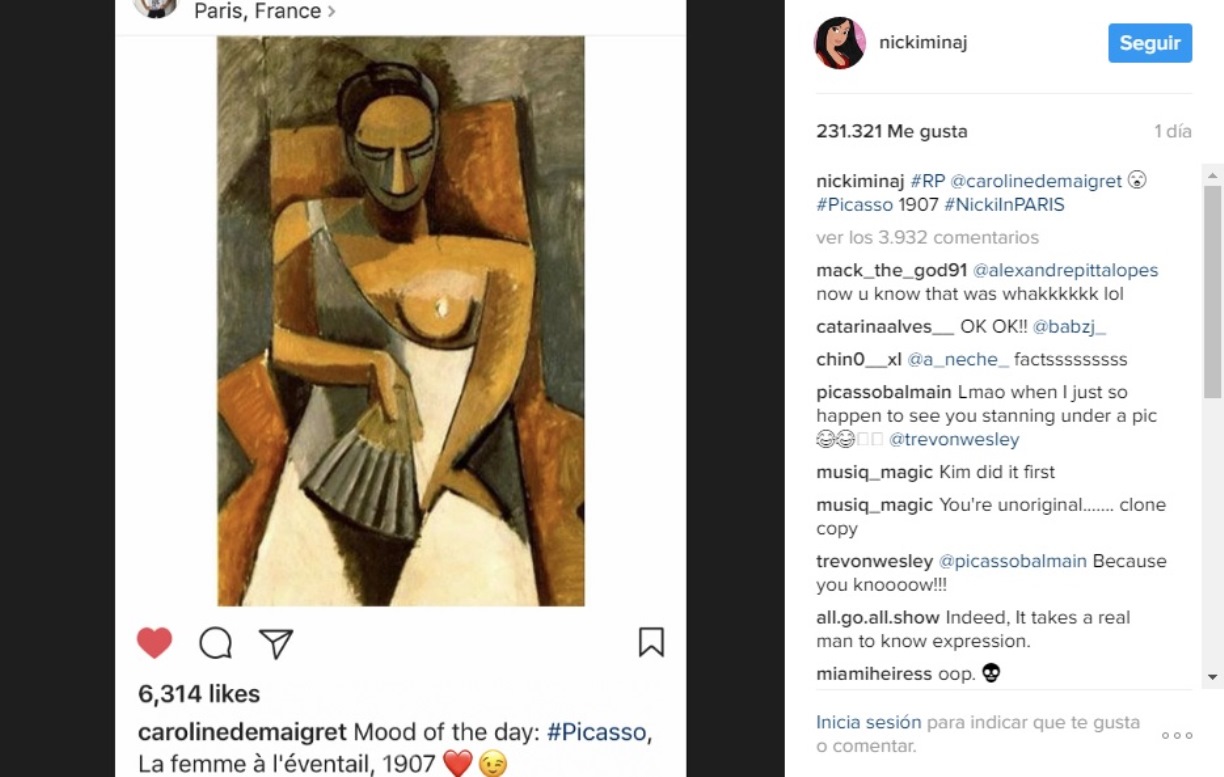
Task: Open the Paris, France location chevron
Action: point(331,12)
